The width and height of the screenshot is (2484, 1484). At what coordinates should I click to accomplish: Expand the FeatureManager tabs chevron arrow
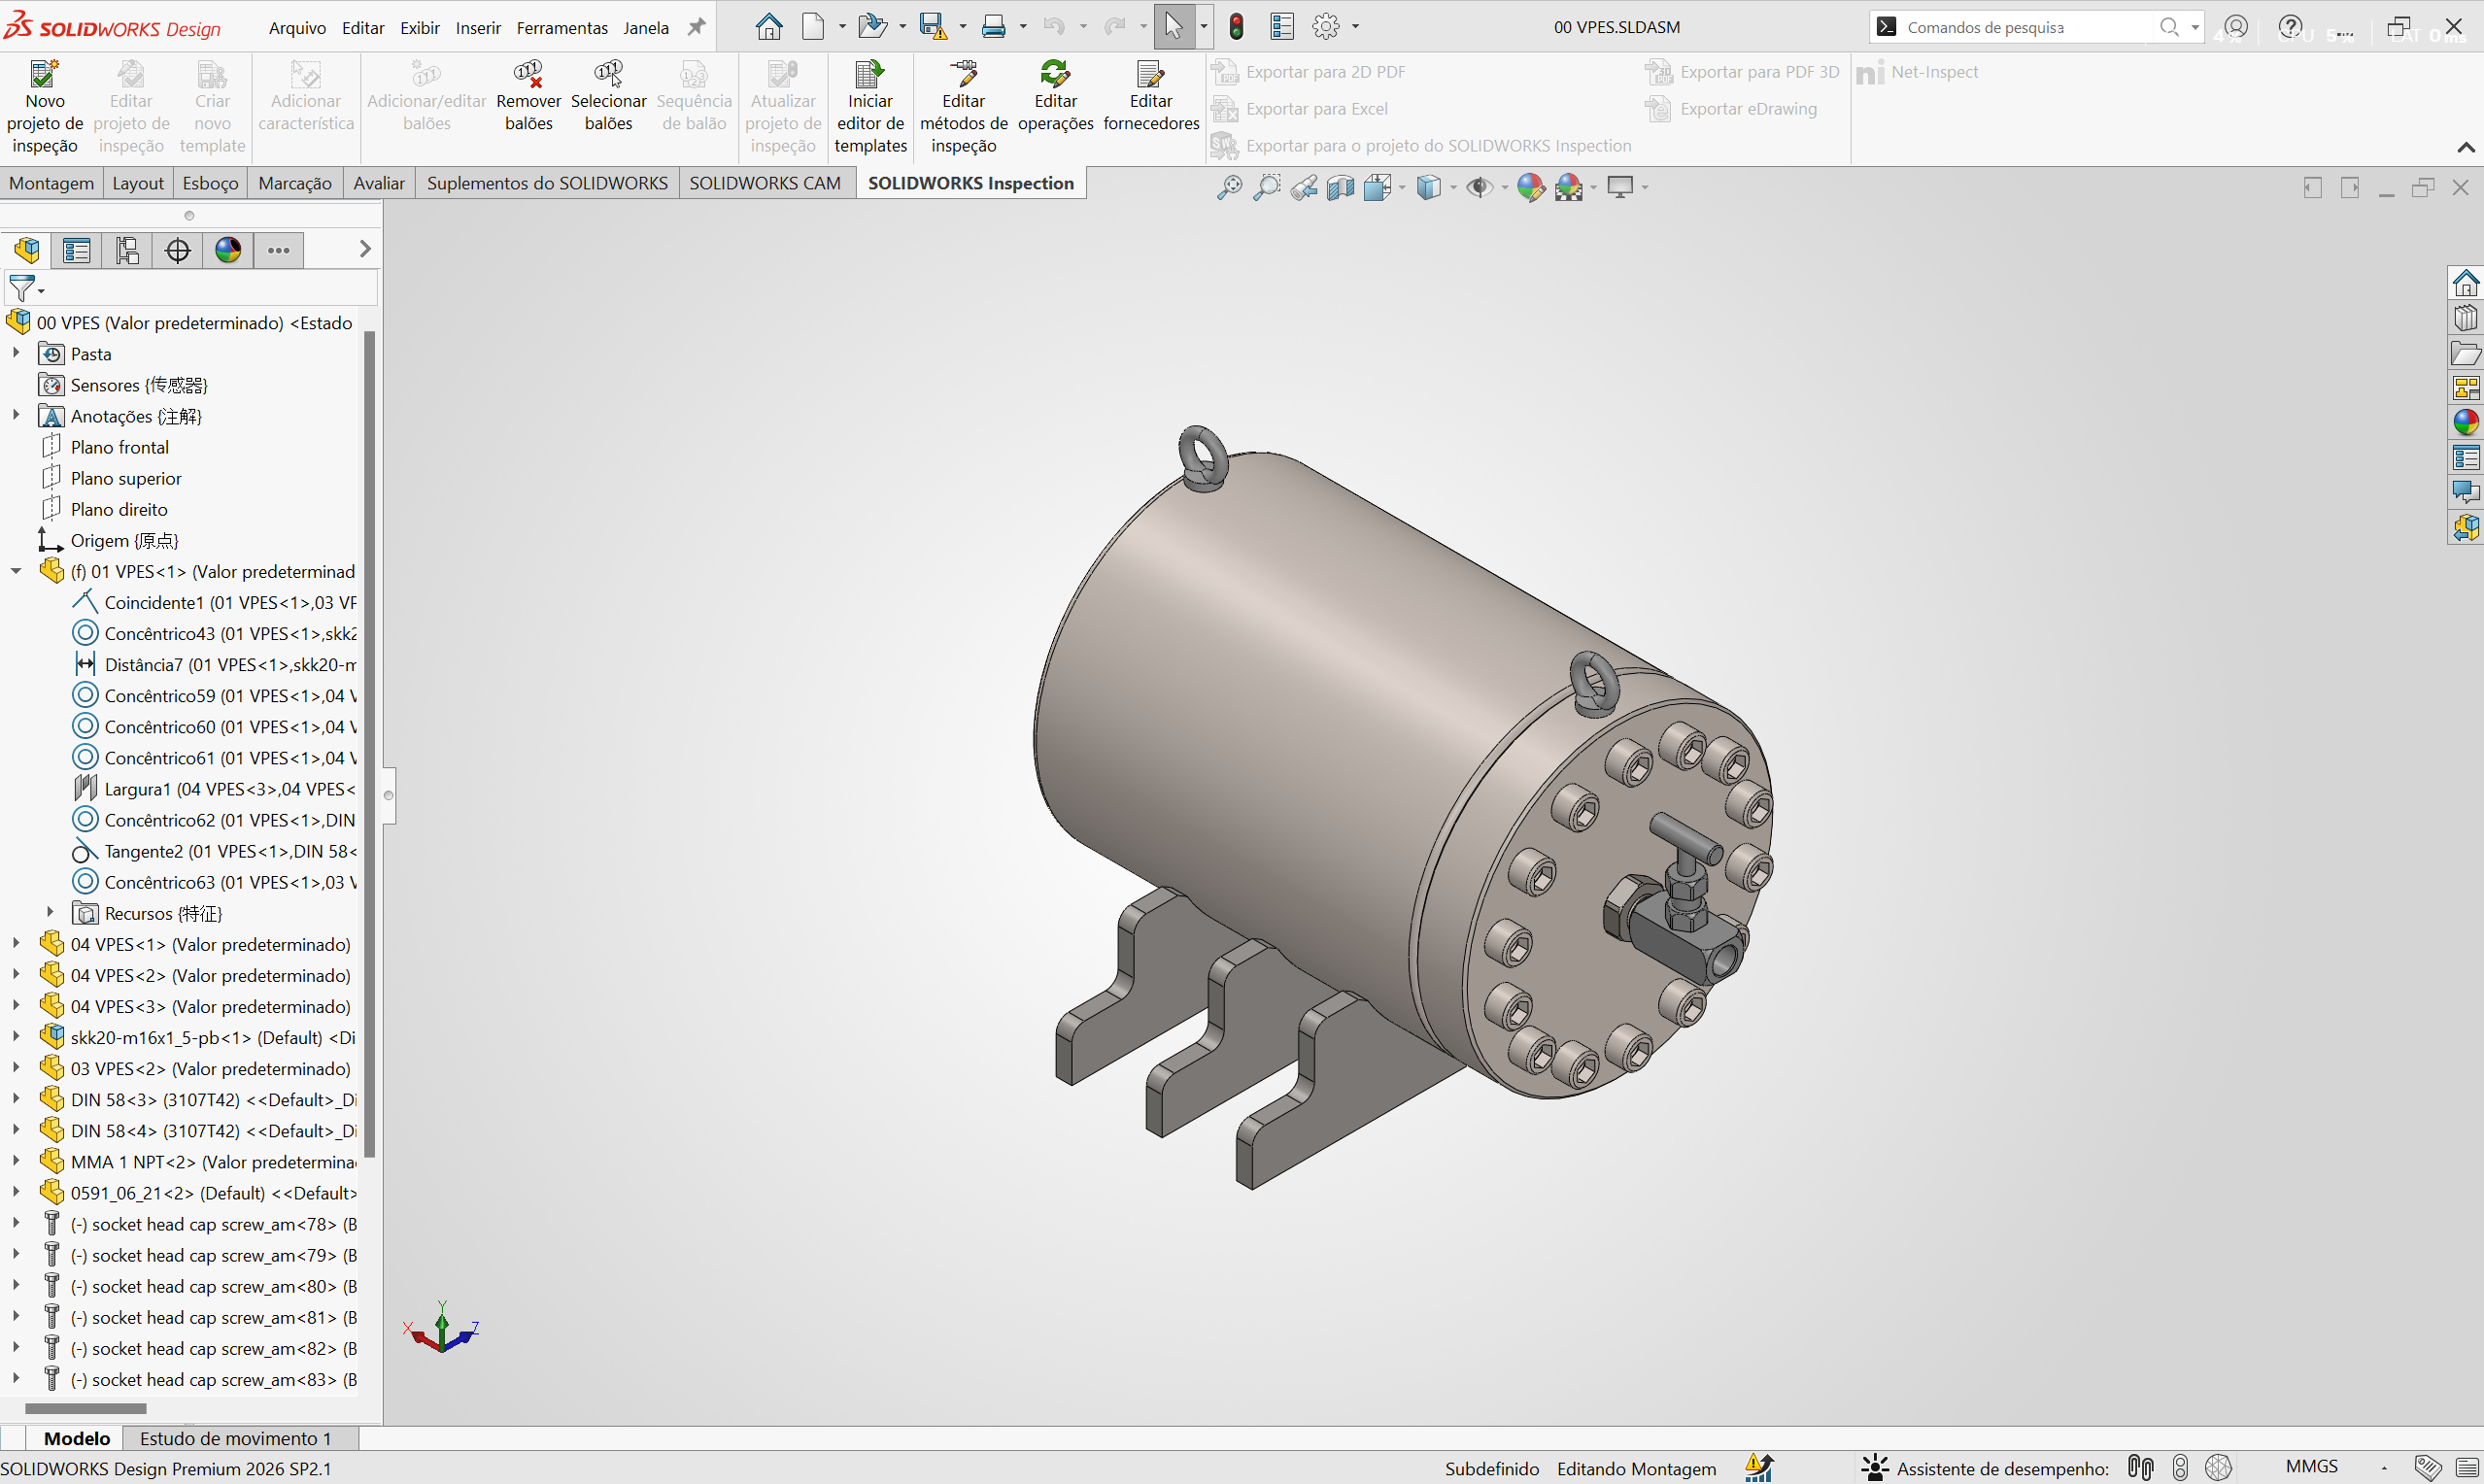tap(365, 249)
